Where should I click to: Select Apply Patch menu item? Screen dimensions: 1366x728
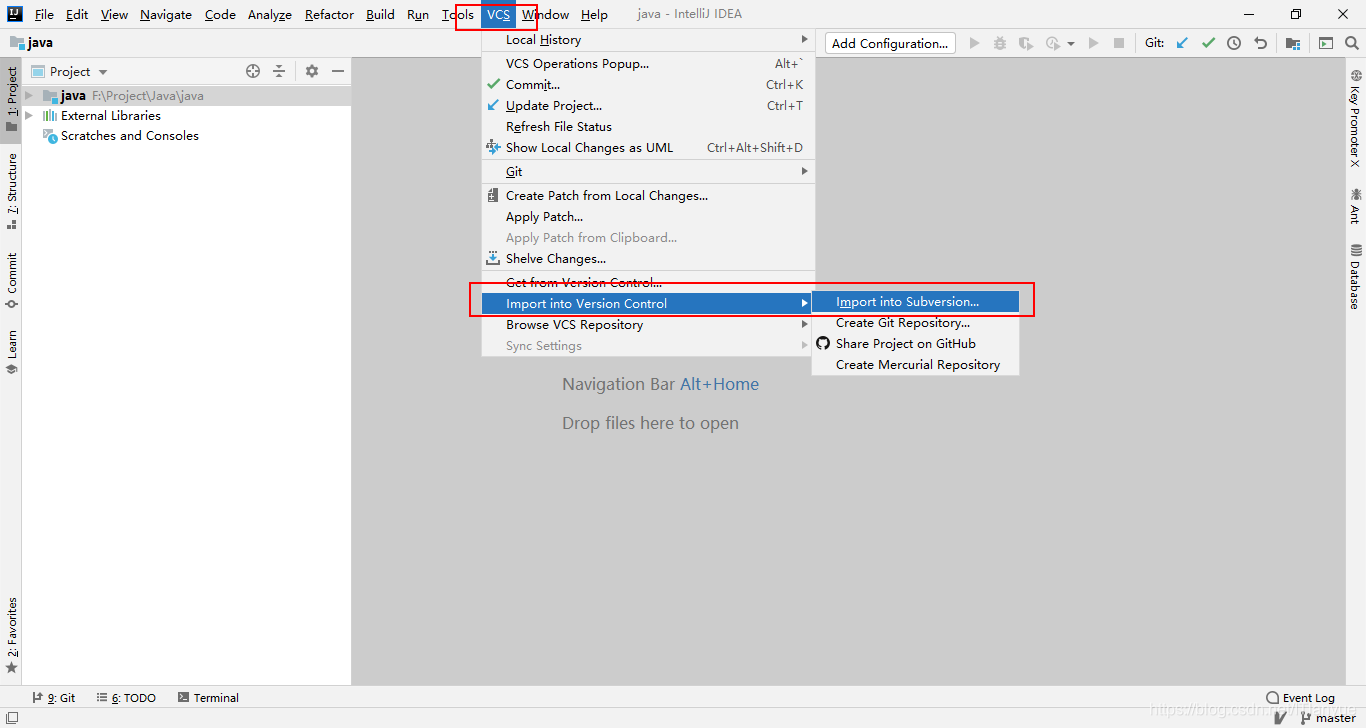point(648,216)
